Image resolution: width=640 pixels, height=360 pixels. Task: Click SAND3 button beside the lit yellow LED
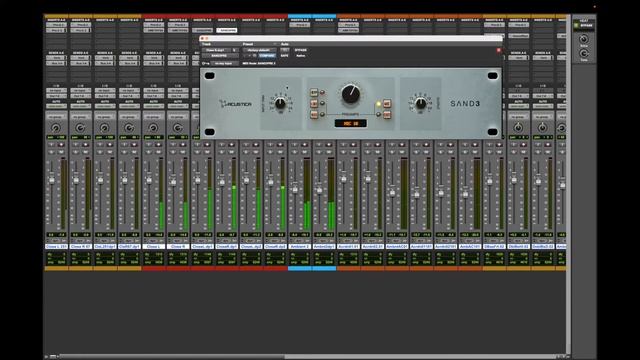(x=387, y=104)
